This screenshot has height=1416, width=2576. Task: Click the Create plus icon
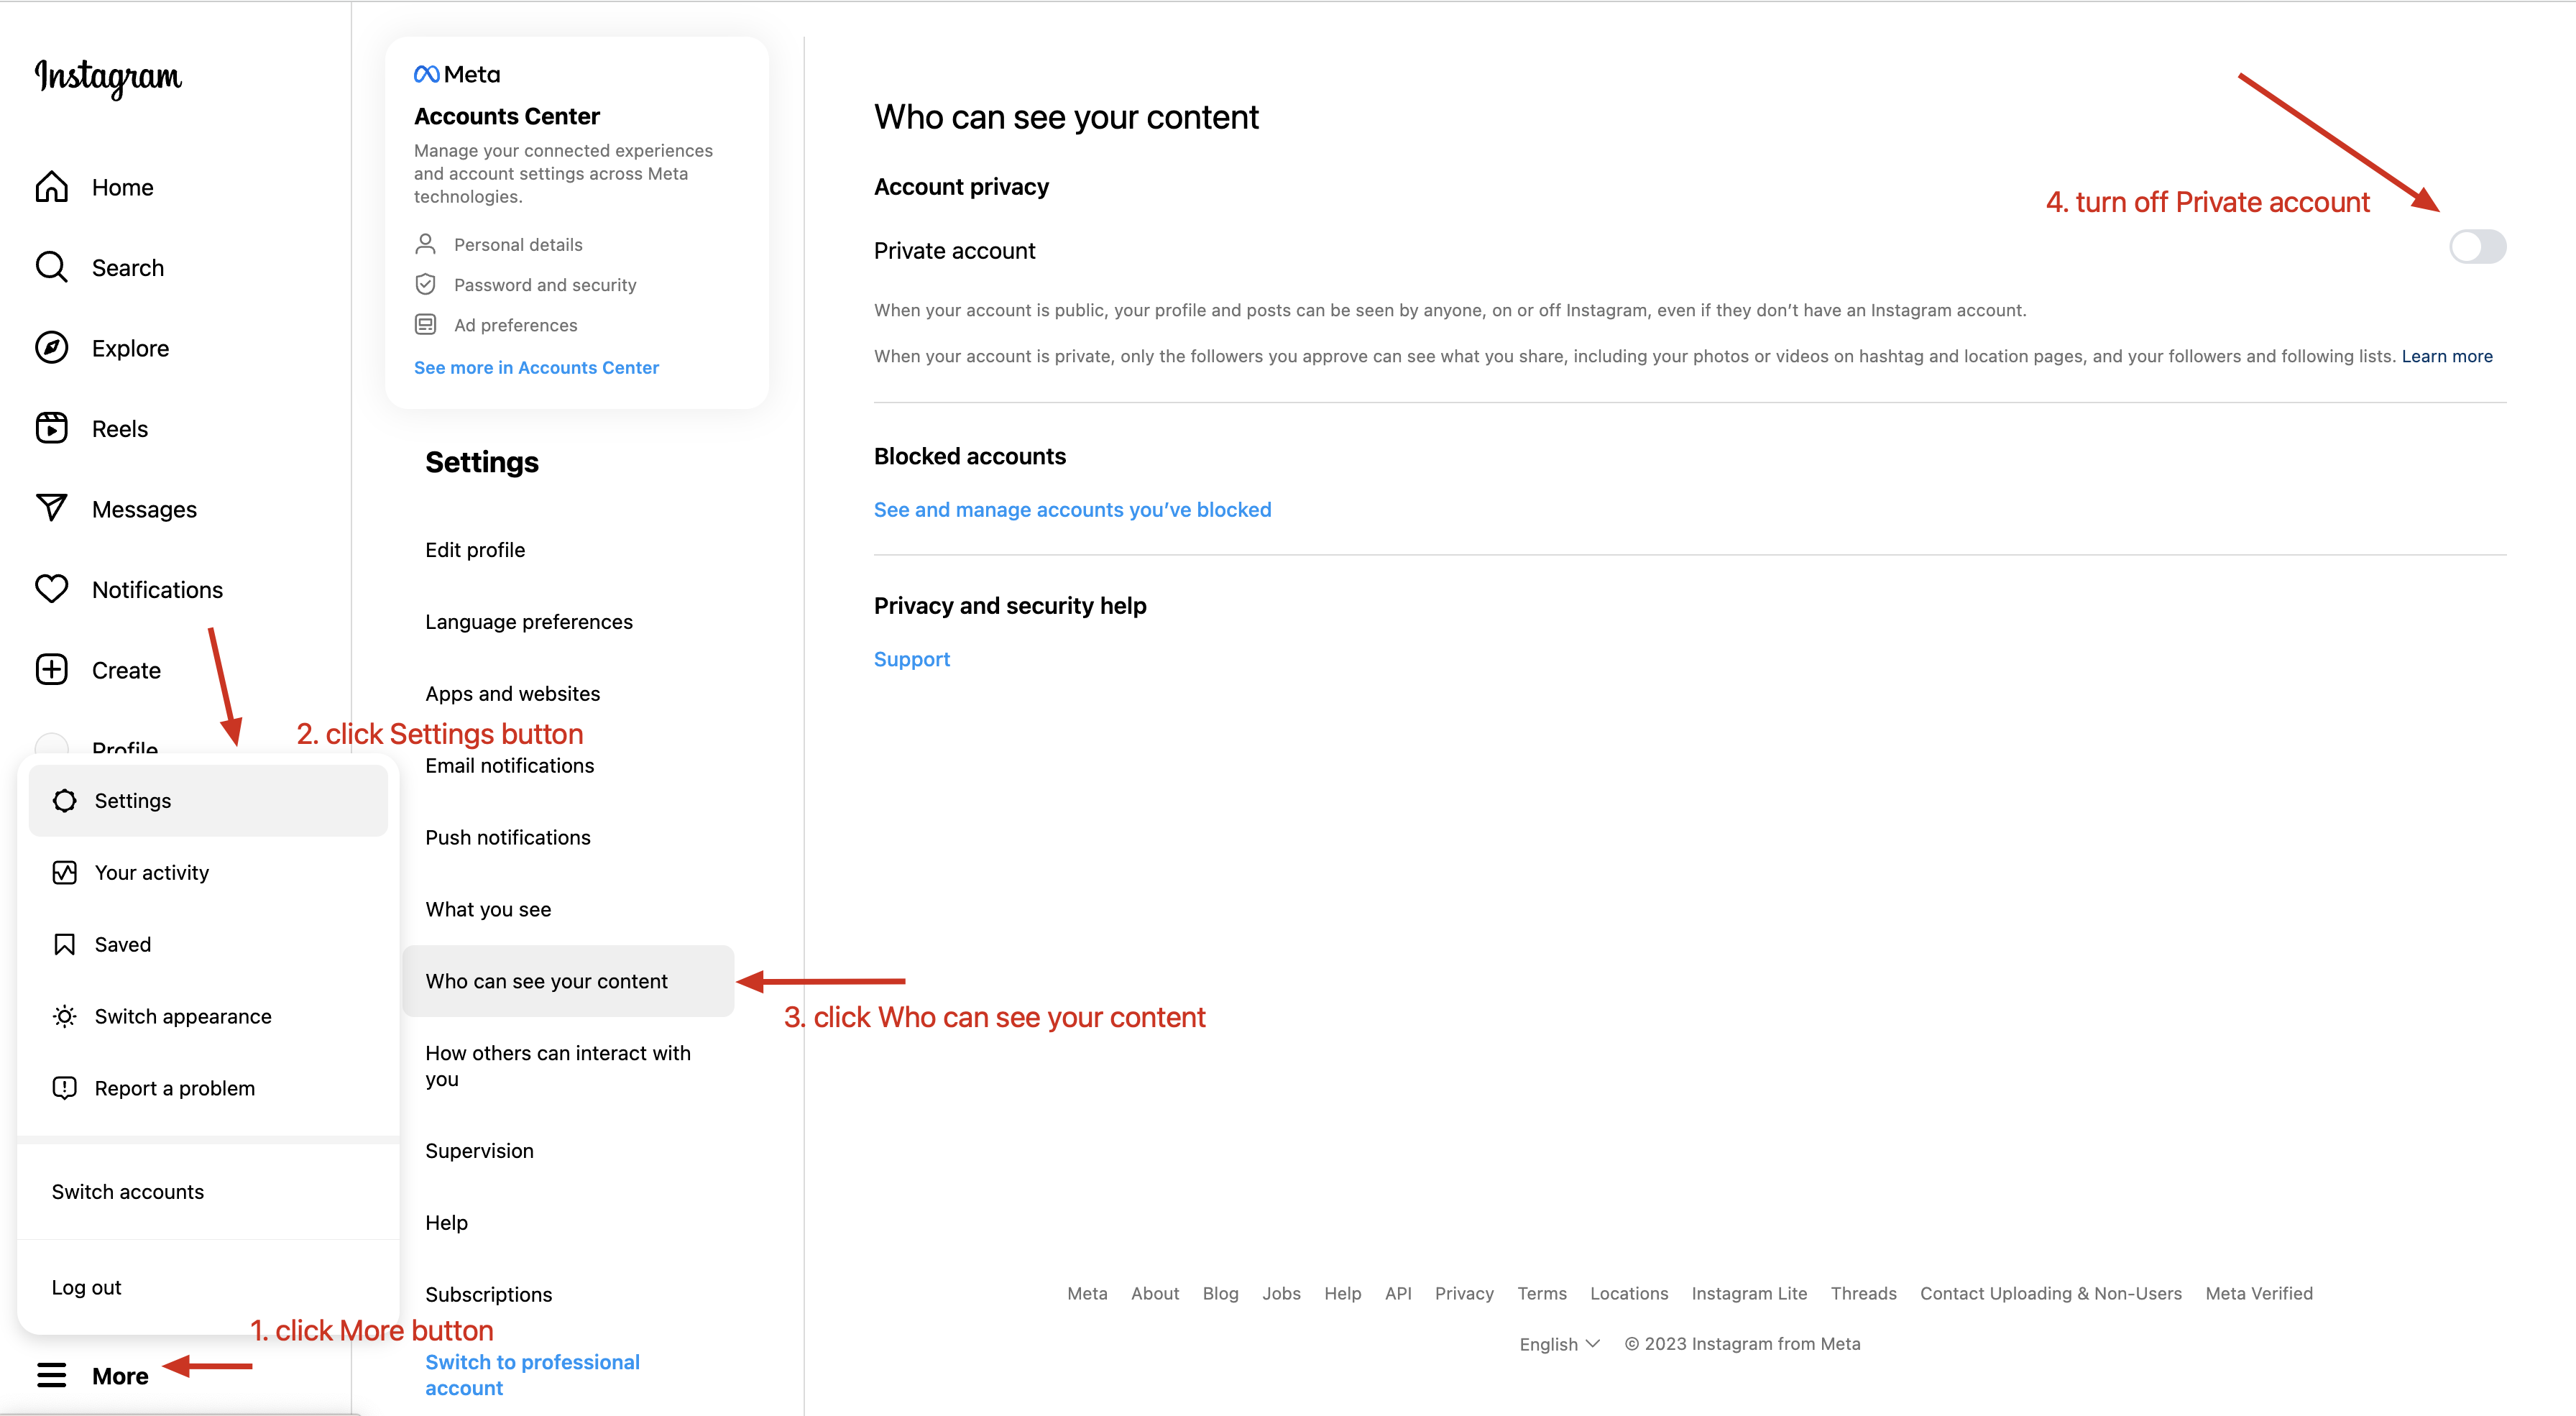[x=51, y=669]
